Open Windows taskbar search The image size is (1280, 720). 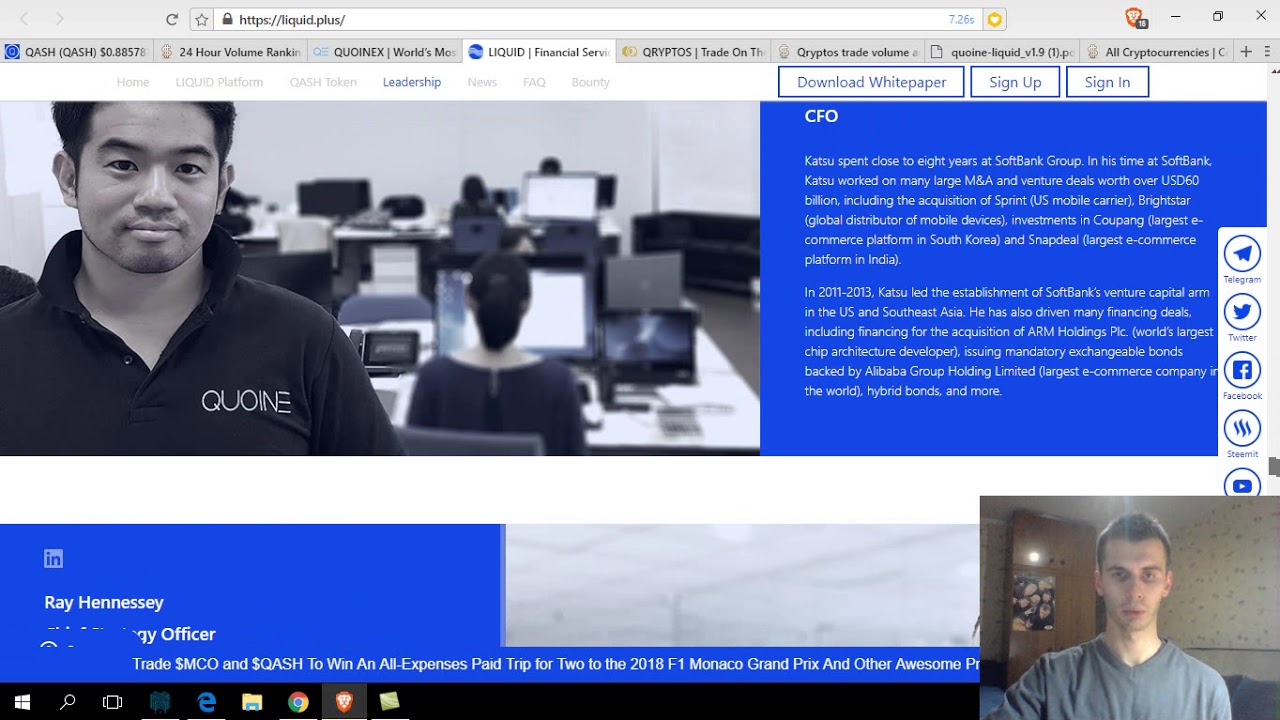coord(68,702)
